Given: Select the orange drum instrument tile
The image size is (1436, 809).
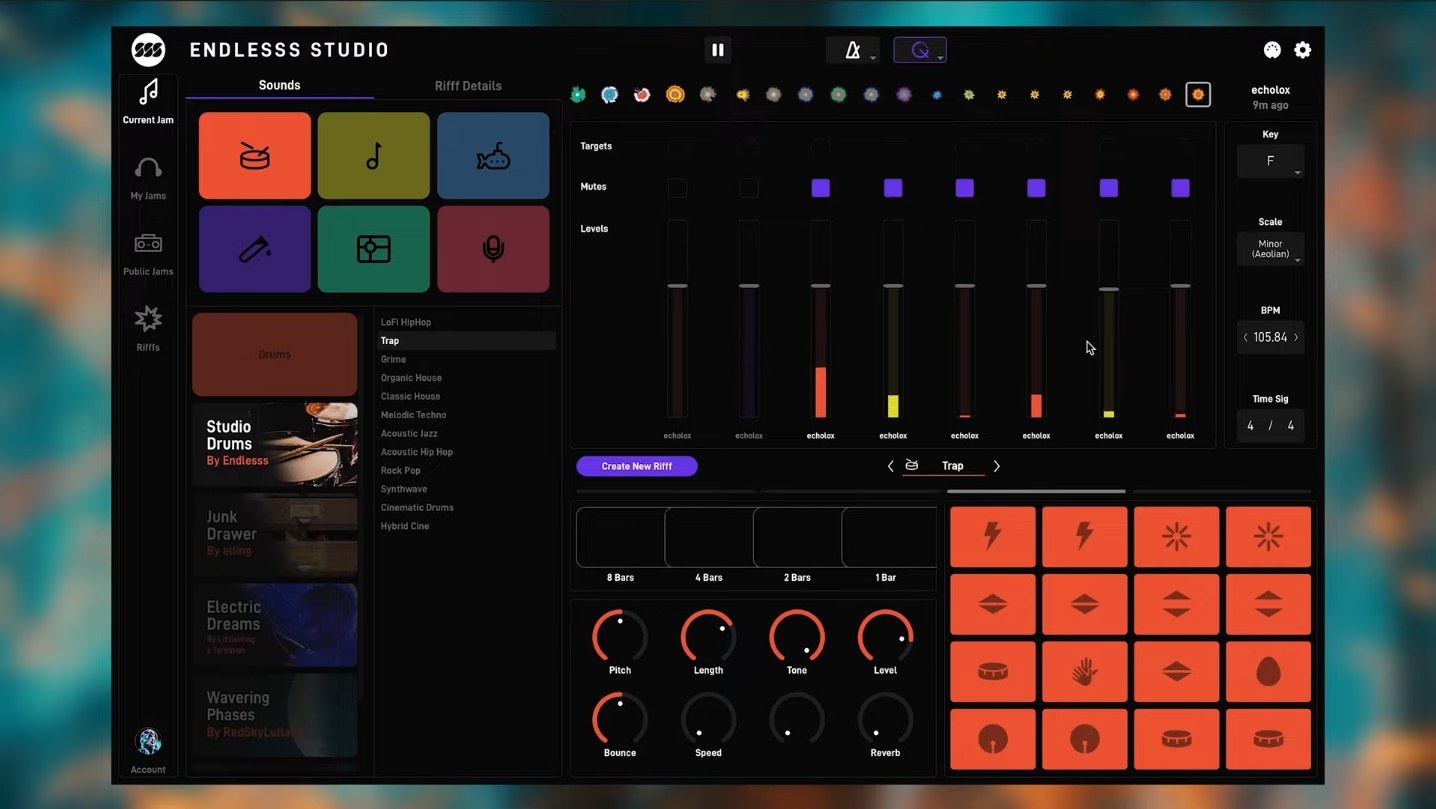Looking at the screenshot, I should (254, 156).
